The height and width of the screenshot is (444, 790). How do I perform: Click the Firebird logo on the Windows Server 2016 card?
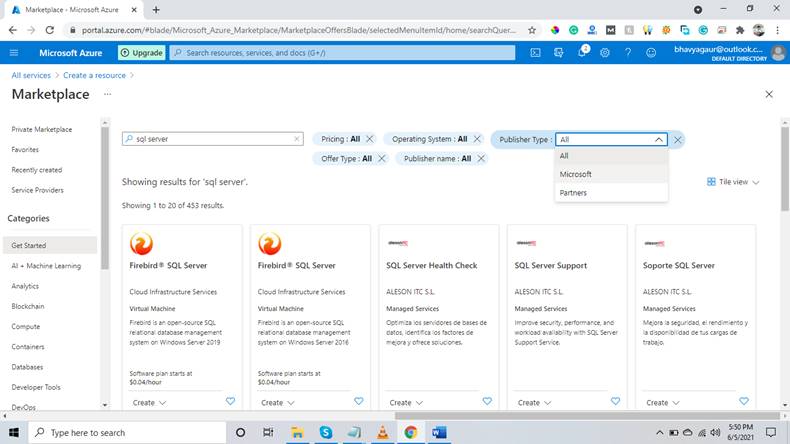click(270, 243)
